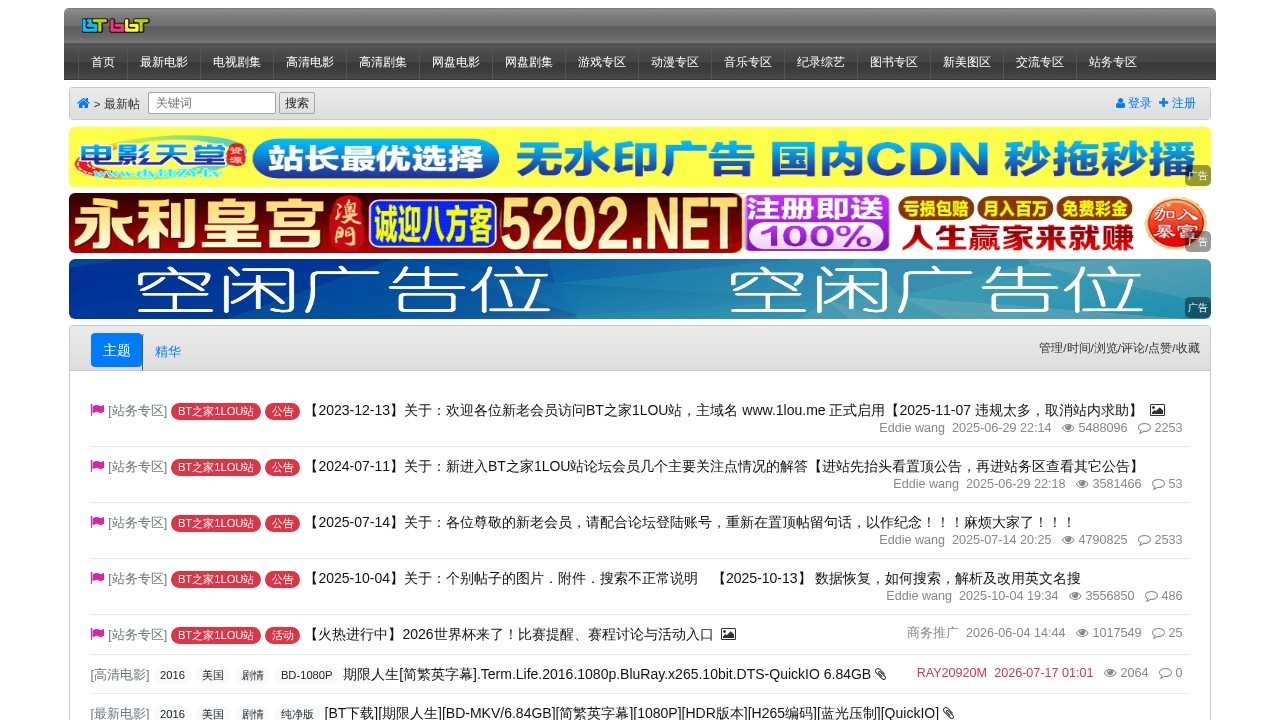Image resolution: width=1280 pixels, height=720 pixels.
Task: Click the BTBBT site logo
Action: [x=115, y=25]
